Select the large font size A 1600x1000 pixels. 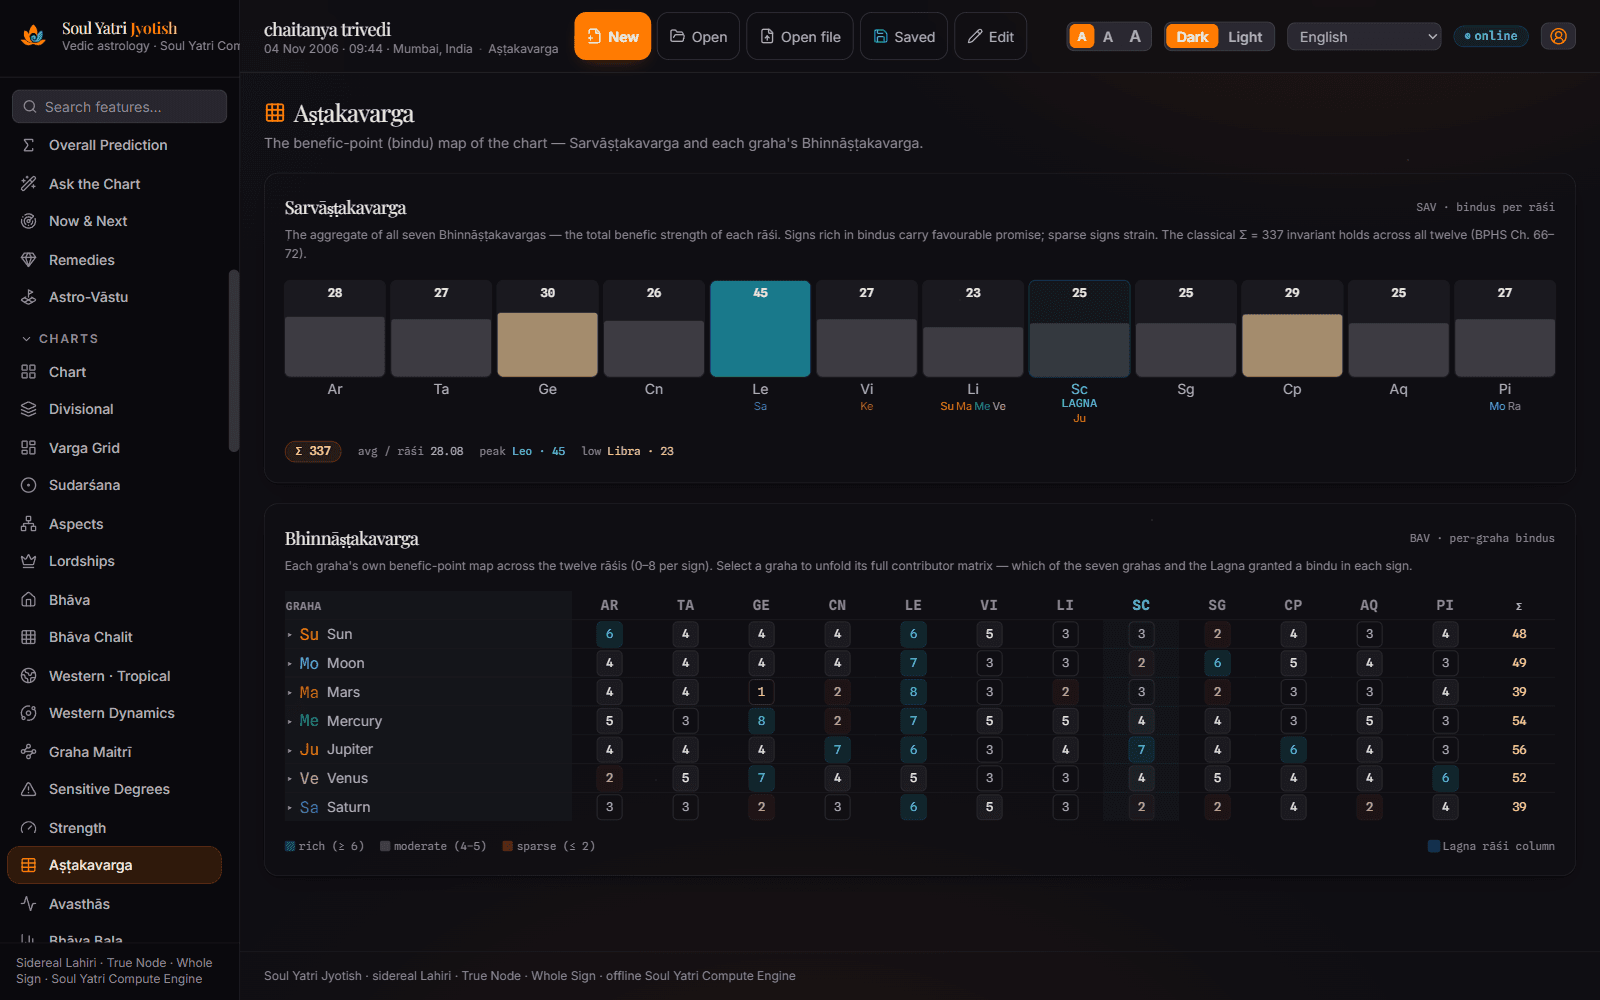coord(1135,37)
